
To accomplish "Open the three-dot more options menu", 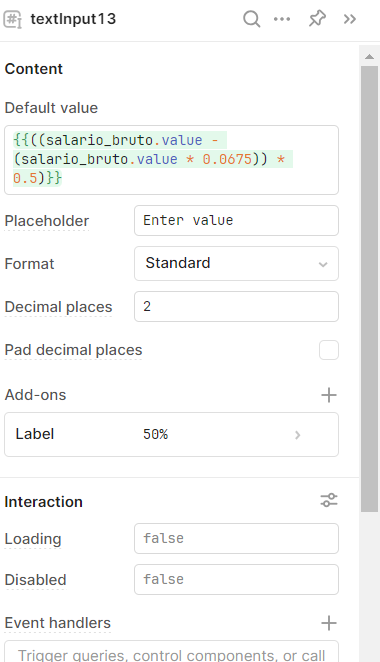I will pyautogui.click(x=282, y=19).
